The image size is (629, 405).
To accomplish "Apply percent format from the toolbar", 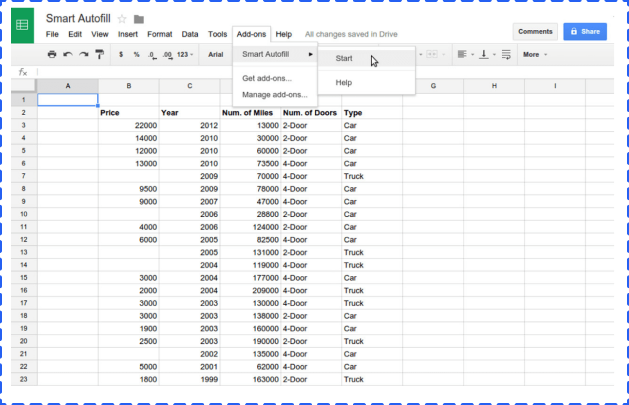I will click(136, 54).
